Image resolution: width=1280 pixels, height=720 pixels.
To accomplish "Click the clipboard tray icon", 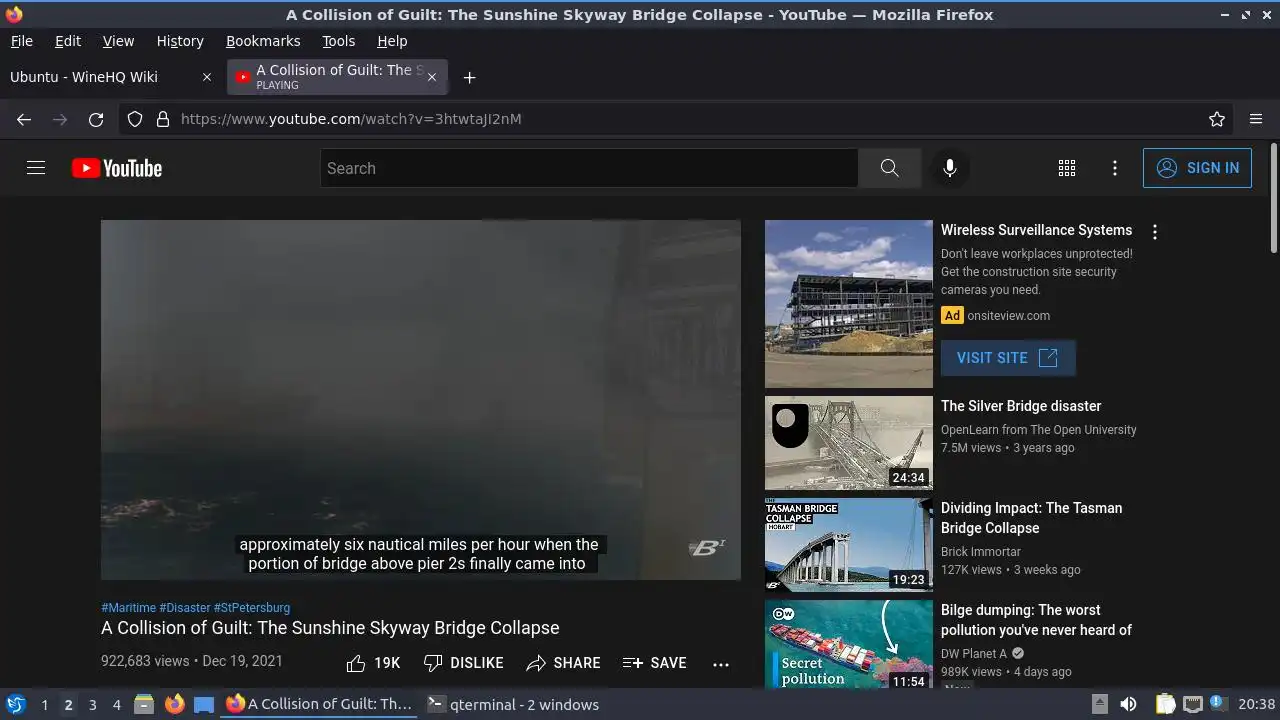I will (x=1166, y=704).
